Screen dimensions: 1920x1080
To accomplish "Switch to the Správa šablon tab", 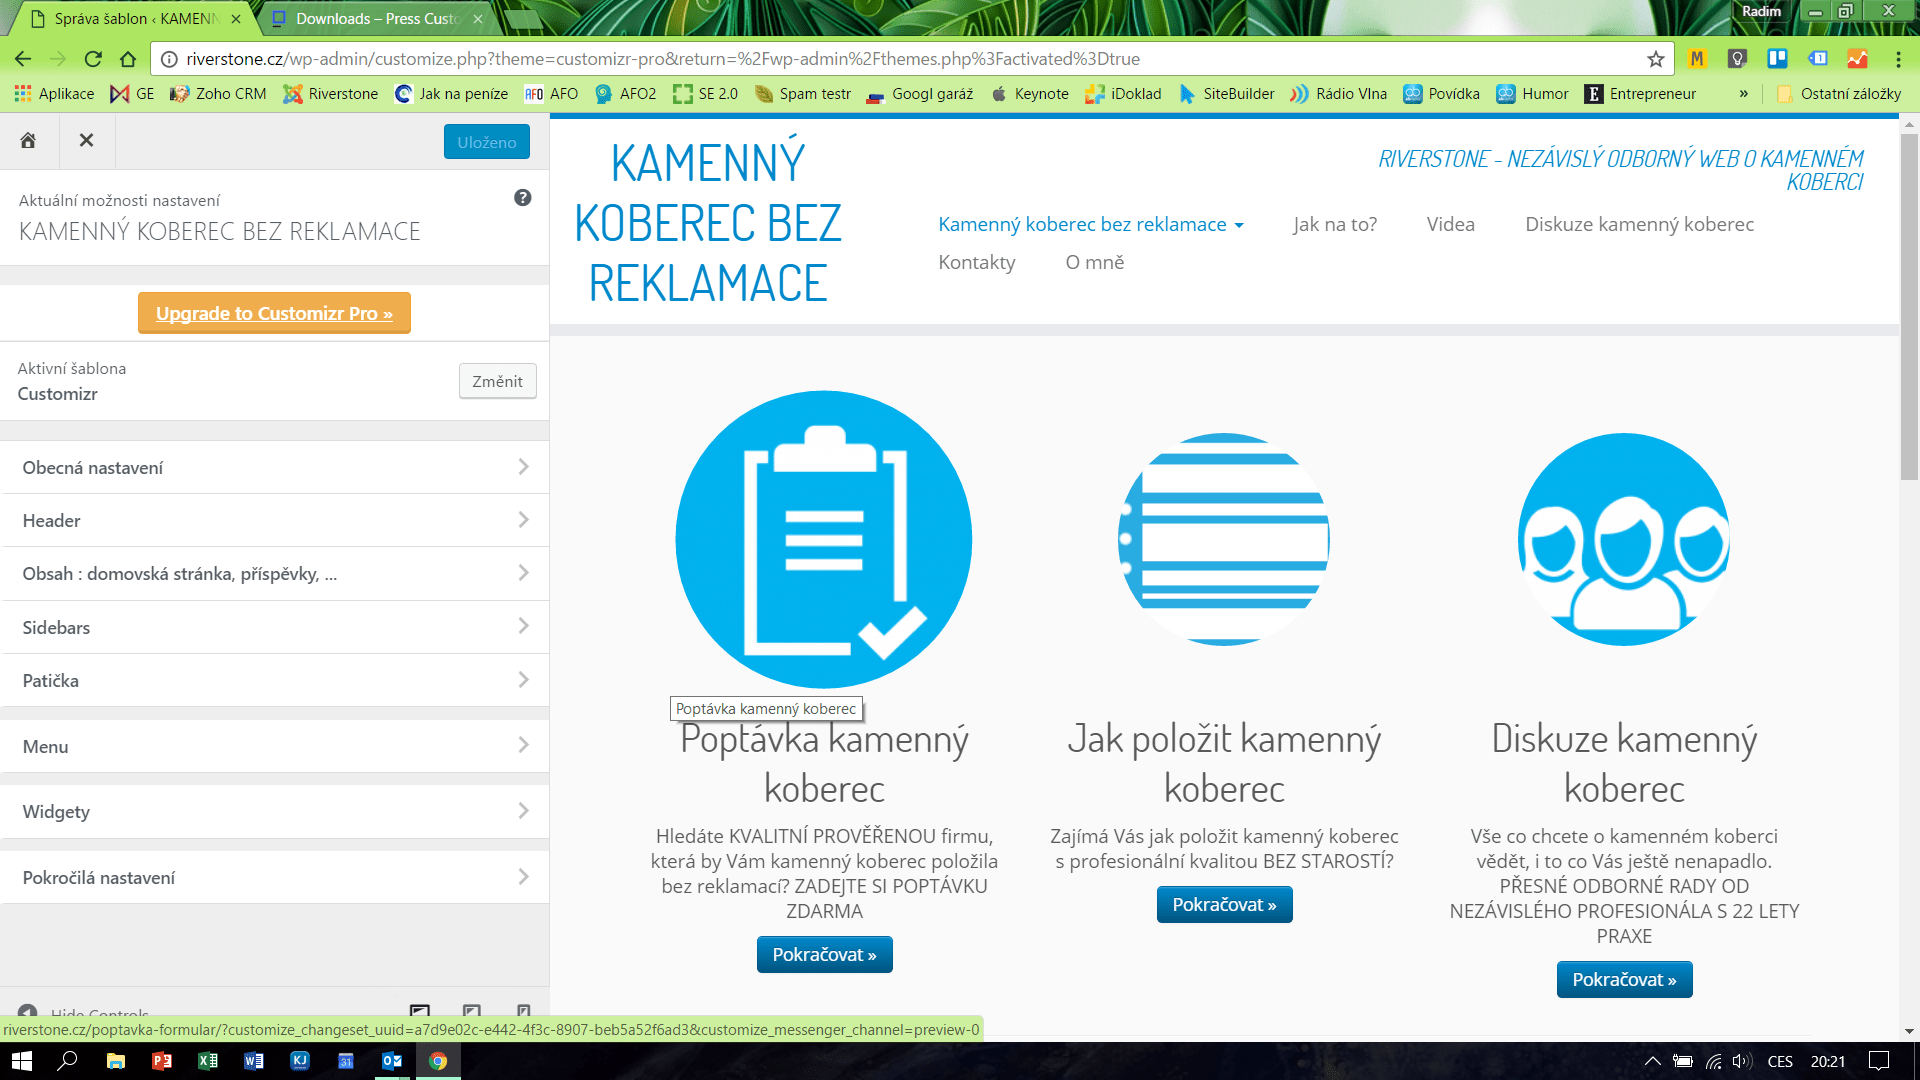I will tap(135, 19).
